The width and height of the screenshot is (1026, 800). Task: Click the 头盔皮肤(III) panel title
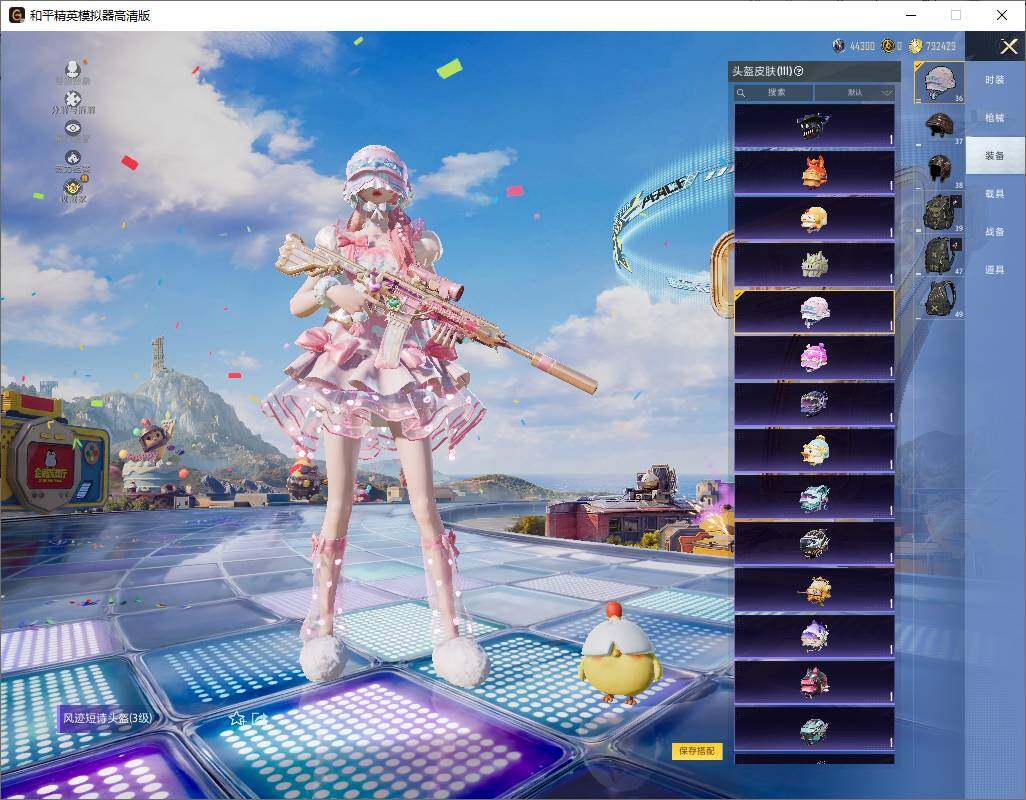pos(761,71)
